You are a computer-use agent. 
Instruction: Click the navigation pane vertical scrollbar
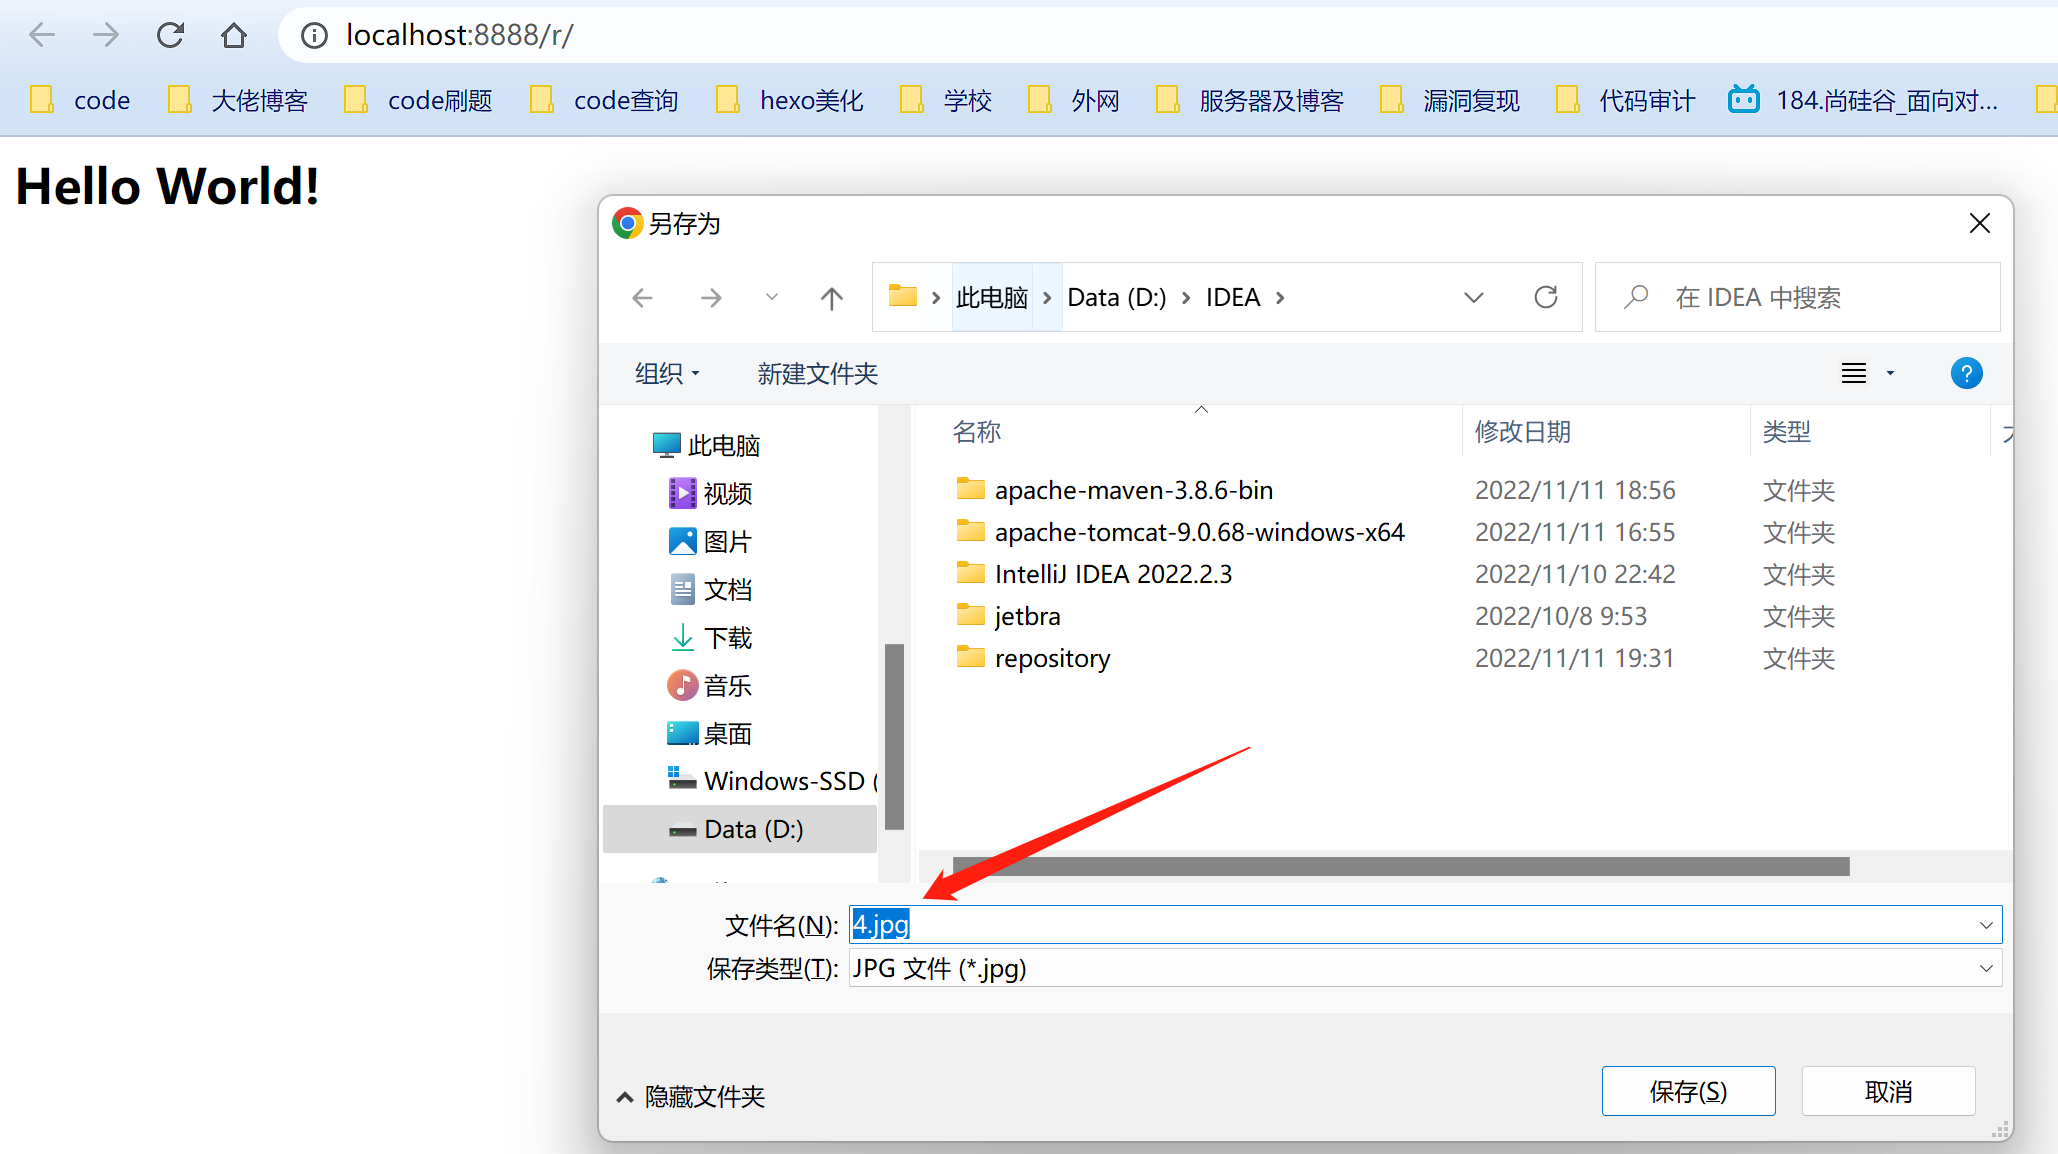point(894,736)
